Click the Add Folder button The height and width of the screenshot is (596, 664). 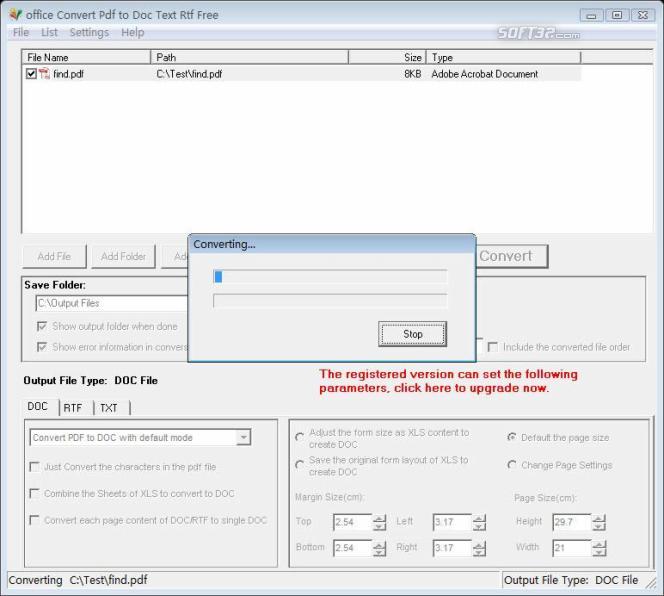(x=123, y=256)
